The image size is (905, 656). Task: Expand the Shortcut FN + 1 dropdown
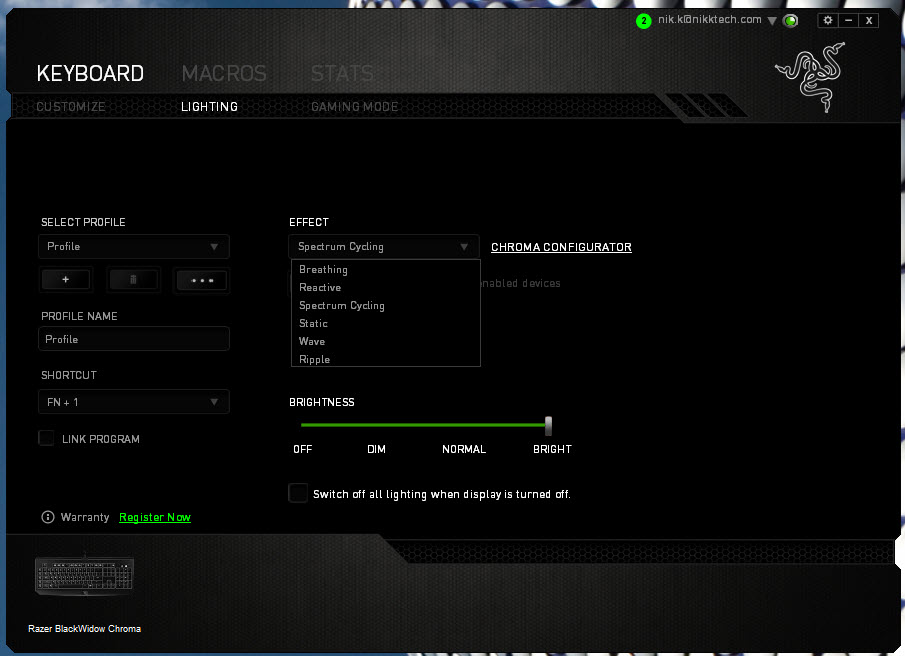click(134, 402)
